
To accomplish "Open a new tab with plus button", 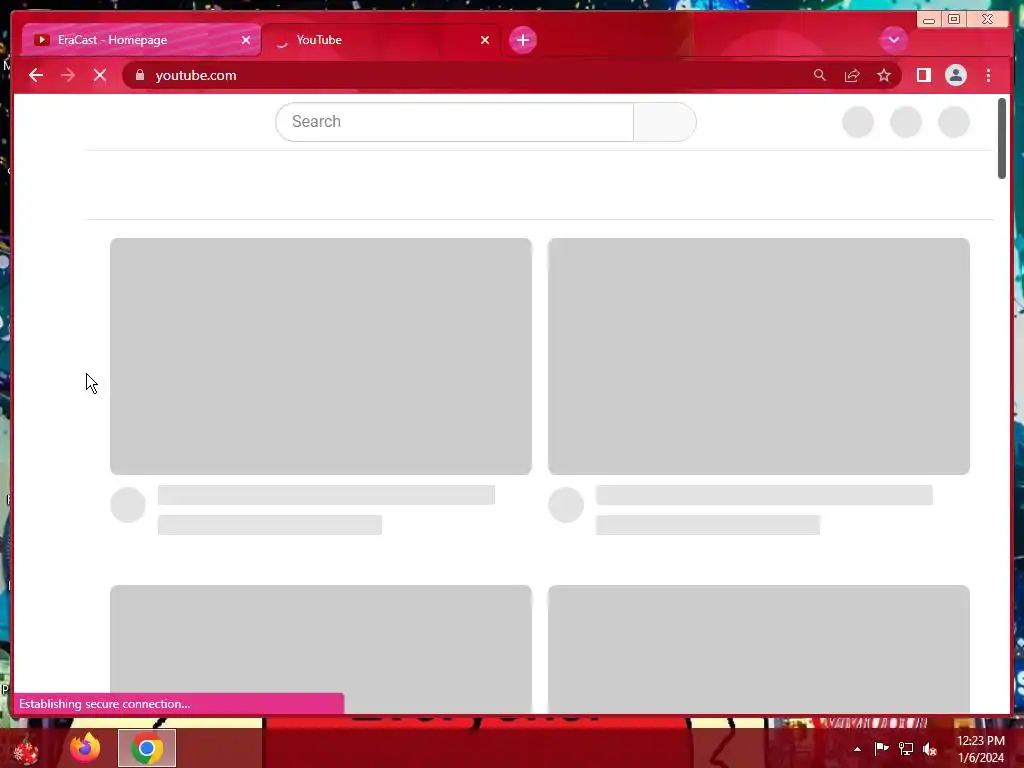I will pos(522,40).
